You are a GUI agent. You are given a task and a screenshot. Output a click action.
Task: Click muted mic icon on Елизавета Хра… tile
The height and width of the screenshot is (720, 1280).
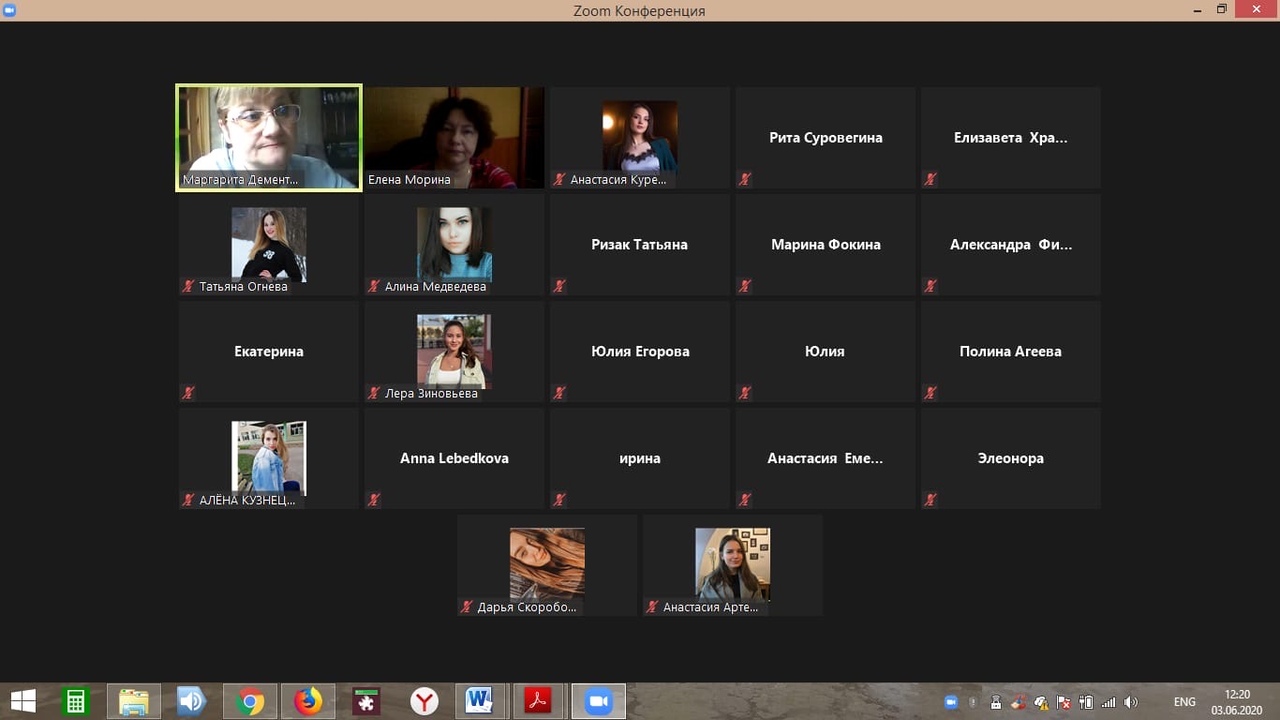(x=931, y=180)
